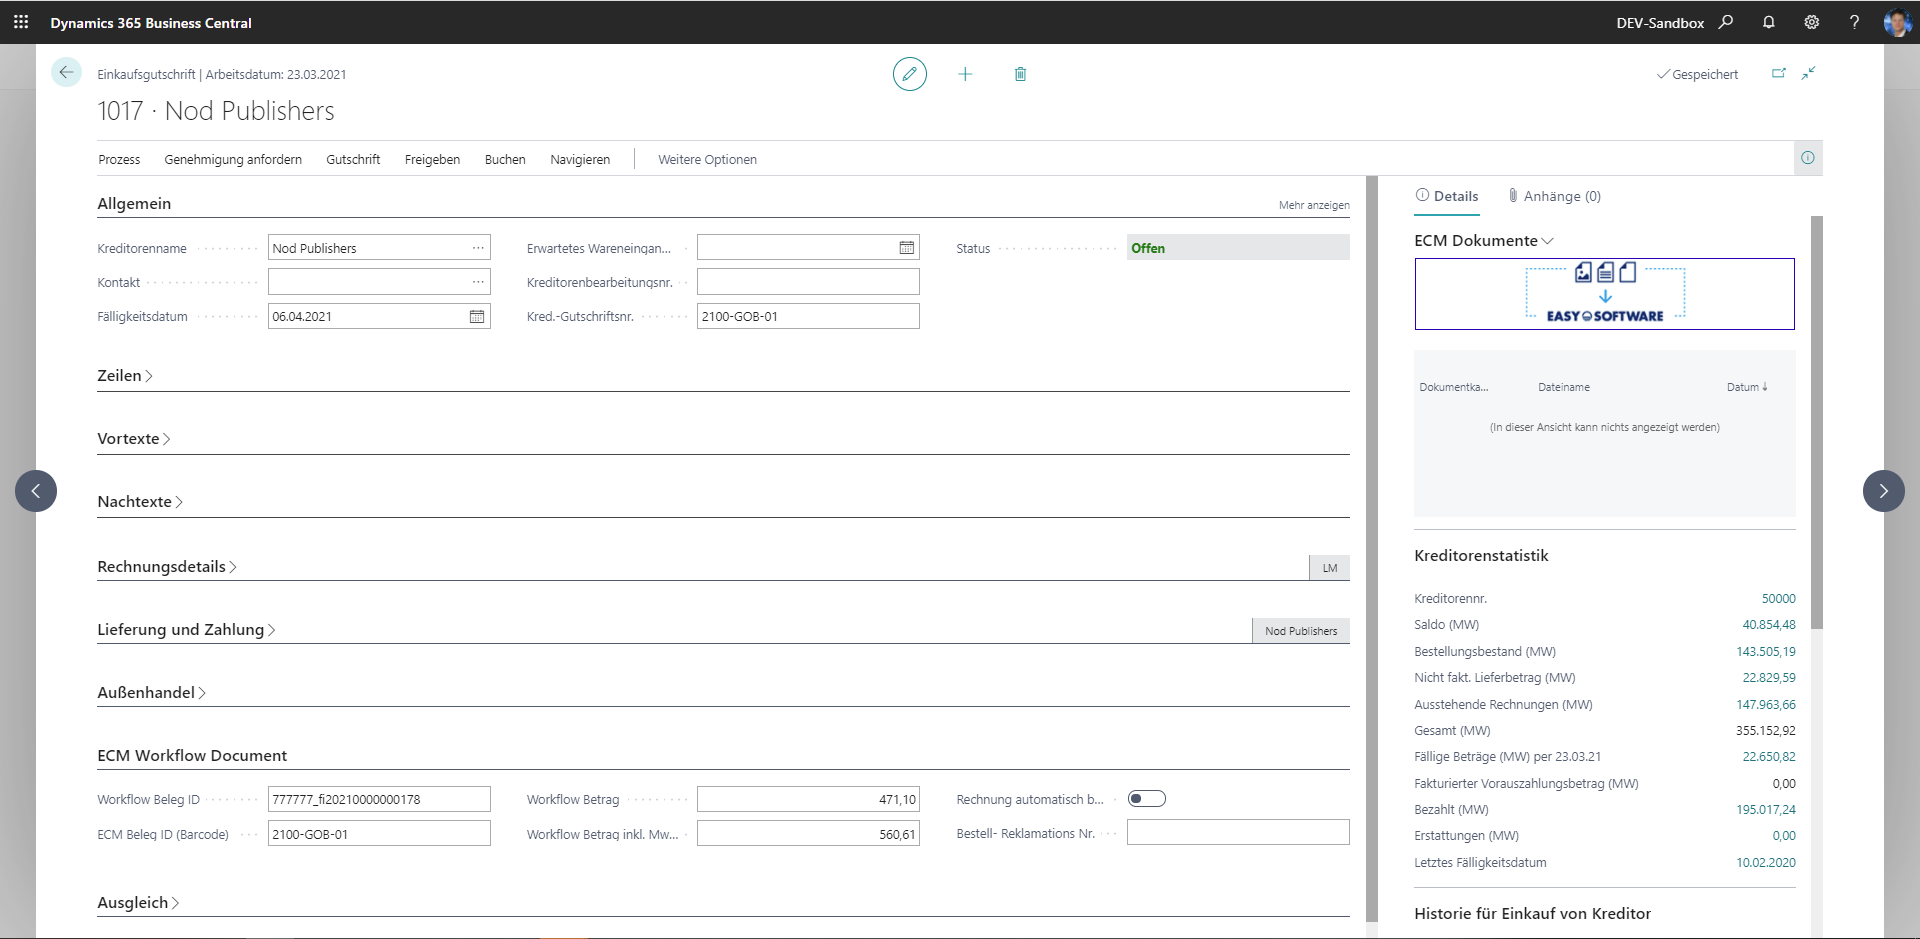Expand Lieferung und Zahlung section
Screen dimensions: 1920x939
186,630
